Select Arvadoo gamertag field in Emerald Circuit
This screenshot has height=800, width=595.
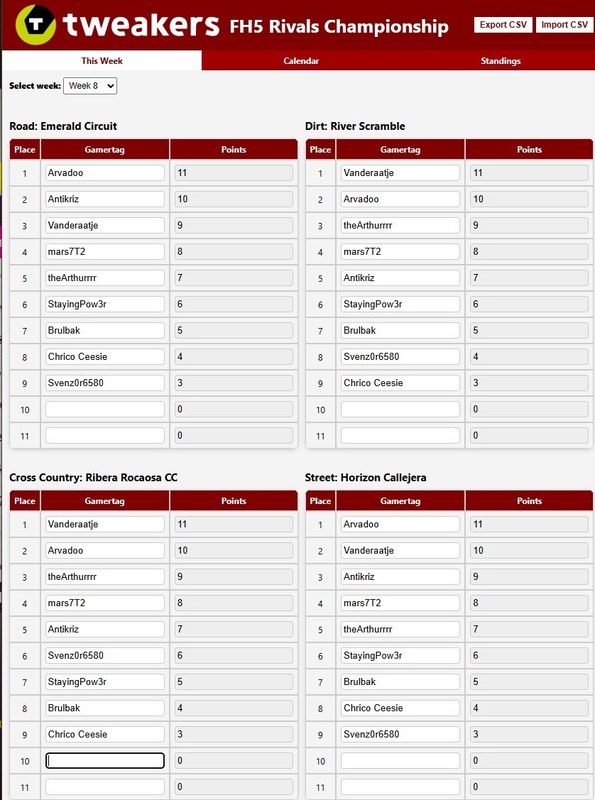pos(105,173)
